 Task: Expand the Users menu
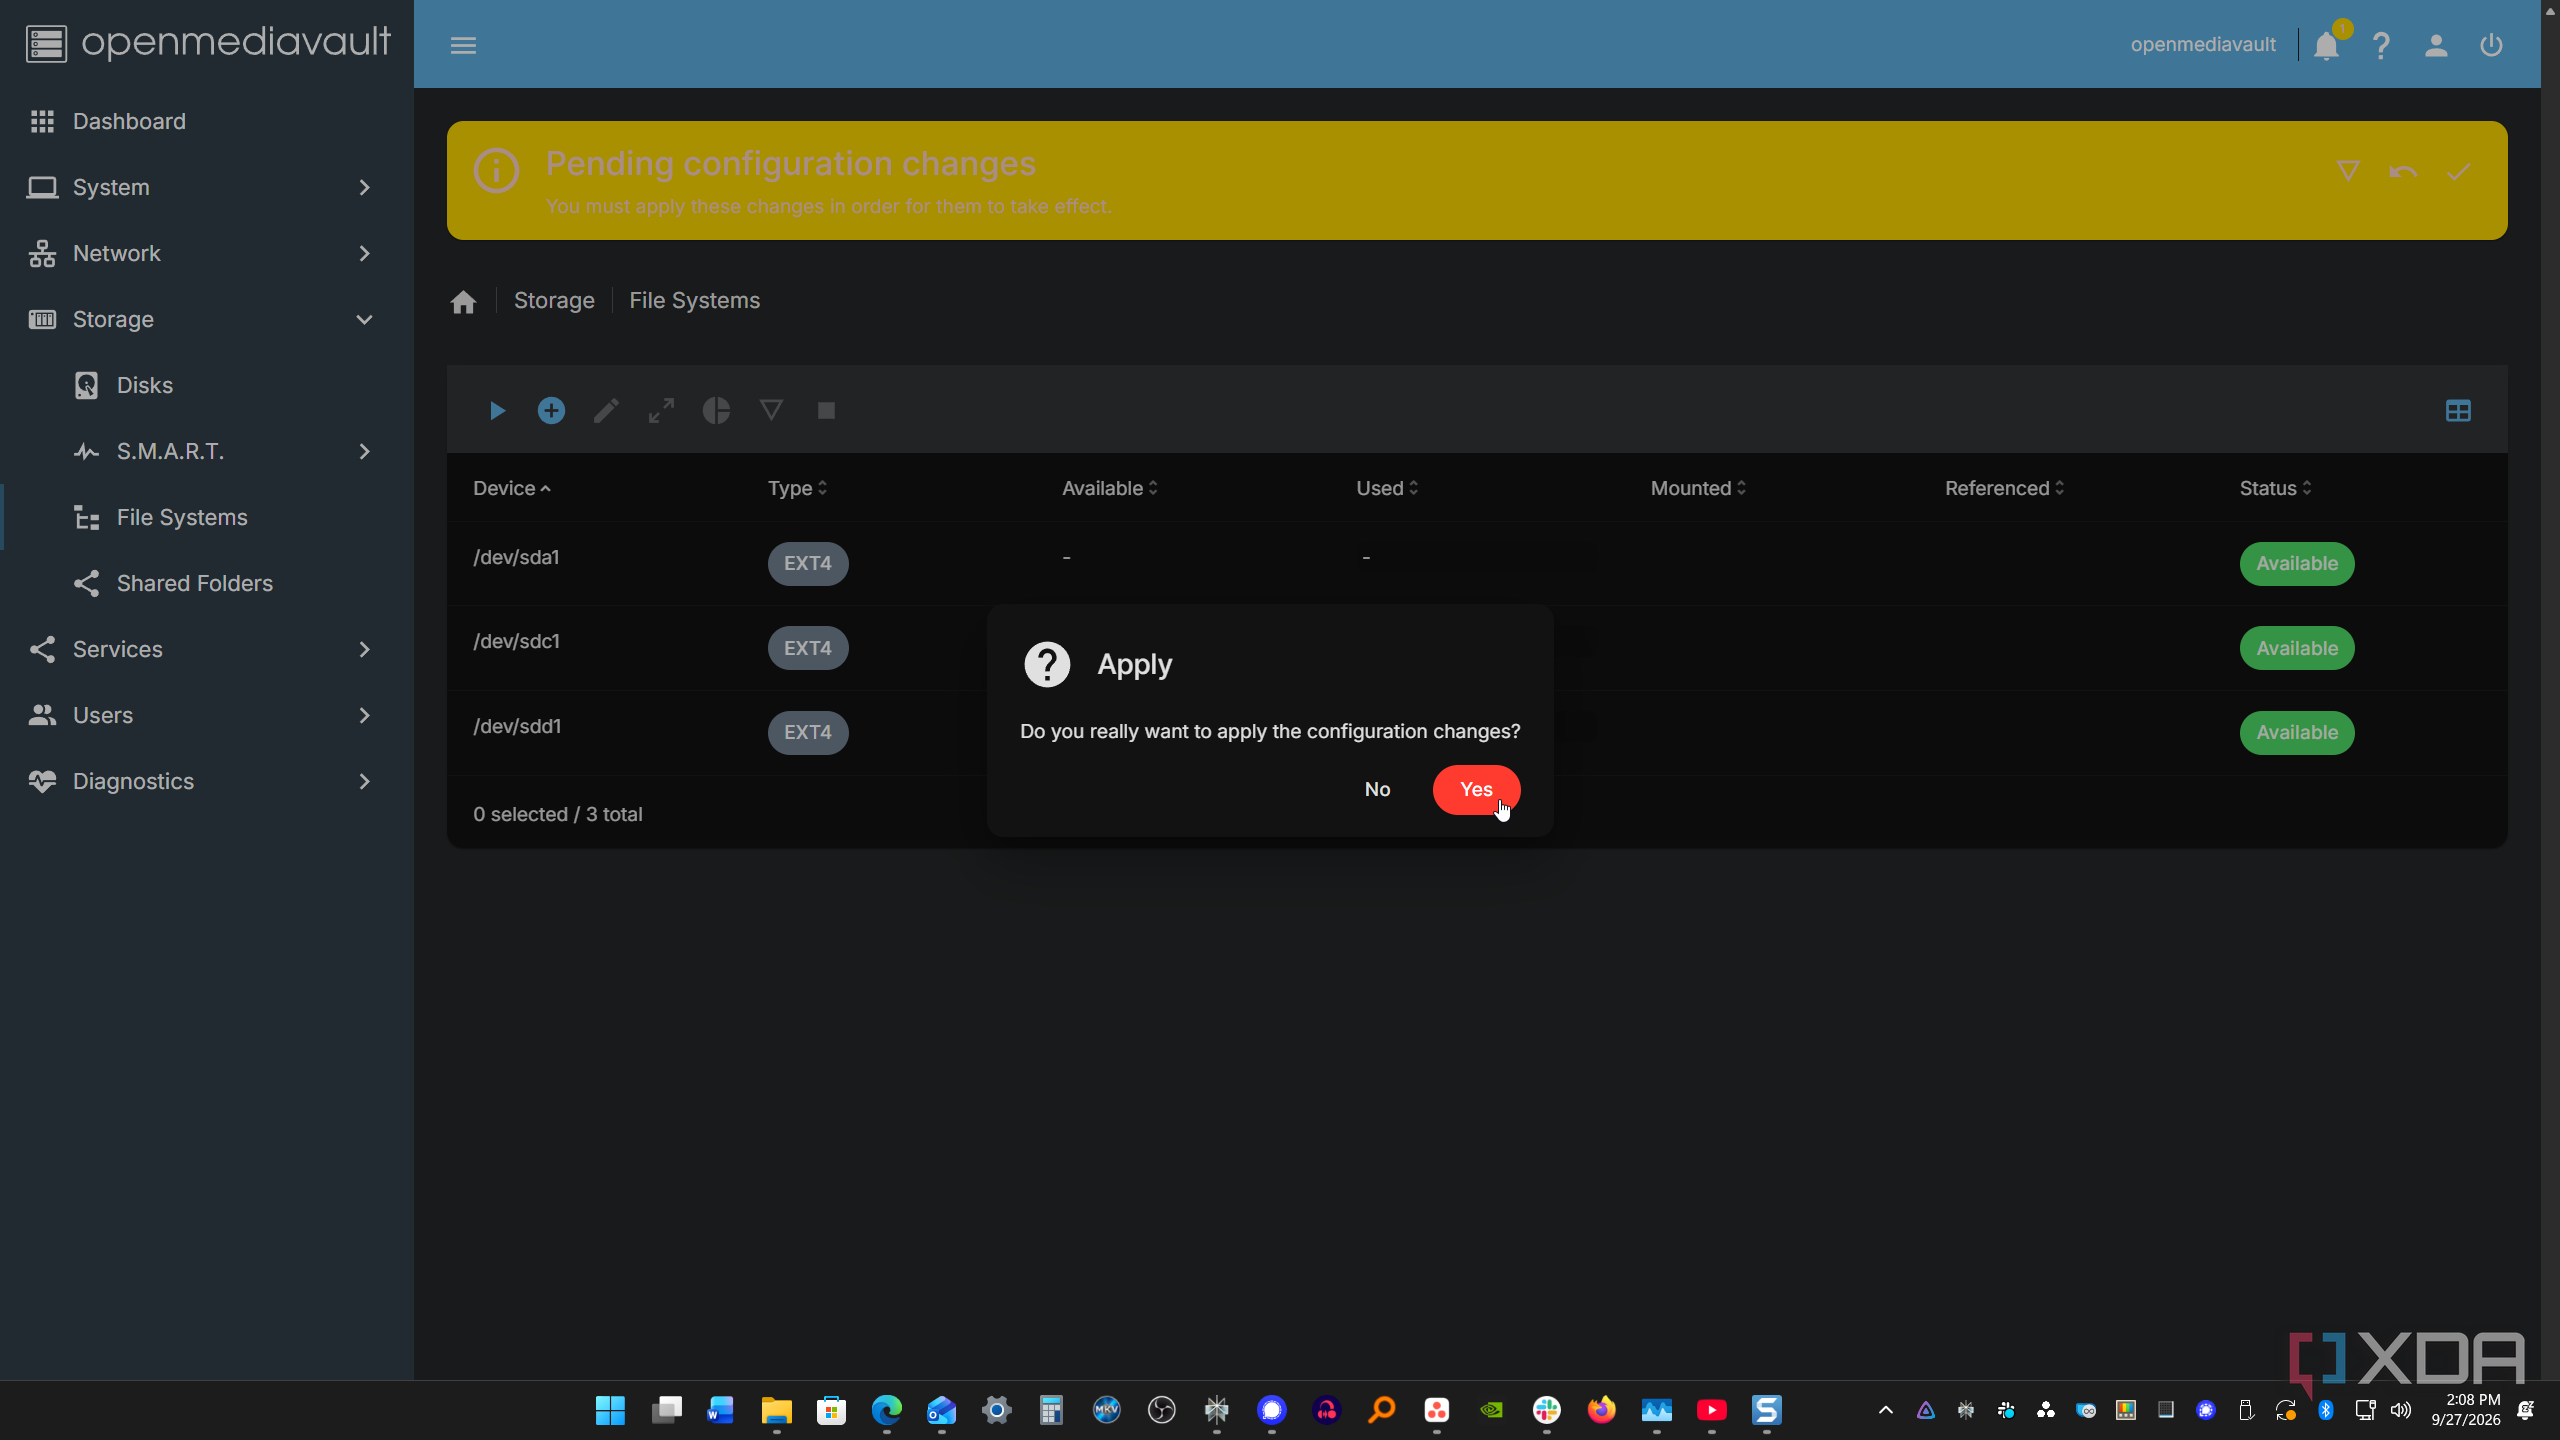[x=207, y=715]
